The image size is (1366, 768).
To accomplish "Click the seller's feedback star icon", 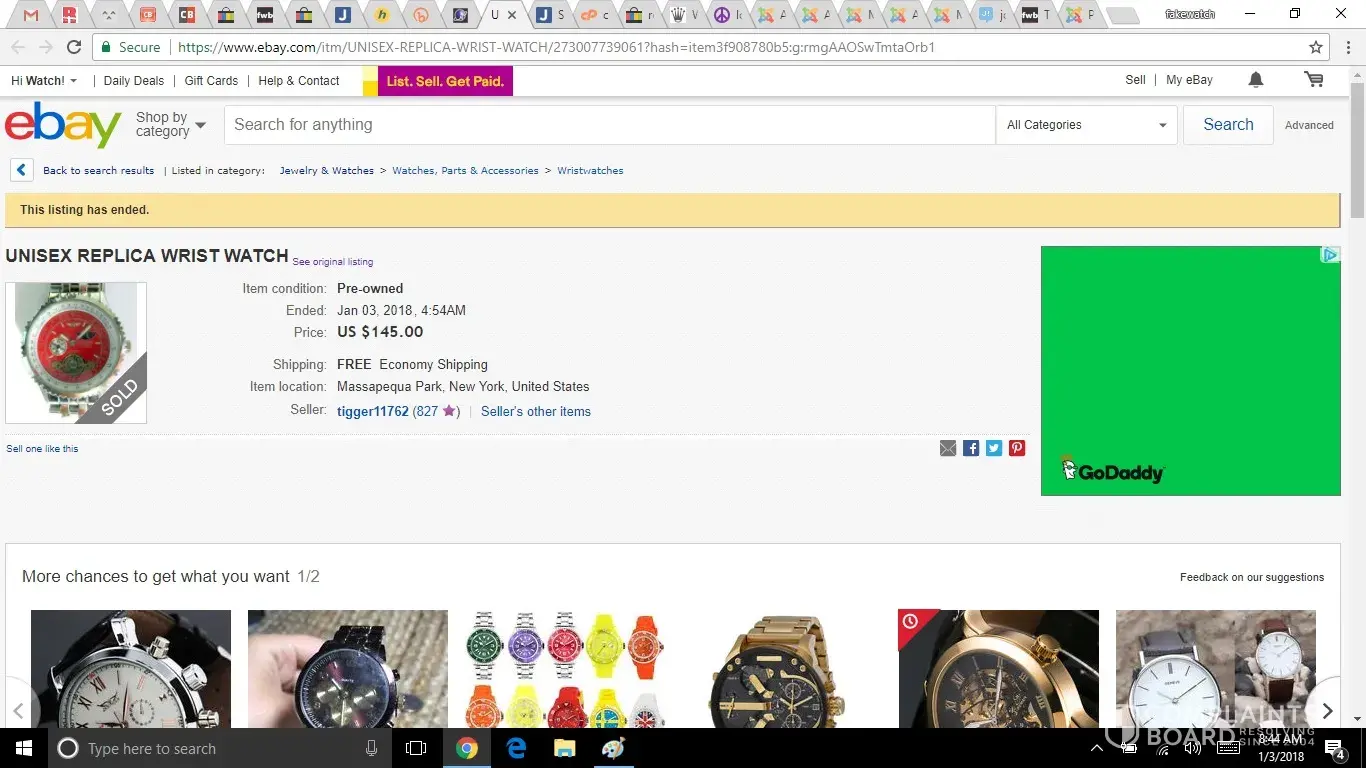I will click(449, 411).
